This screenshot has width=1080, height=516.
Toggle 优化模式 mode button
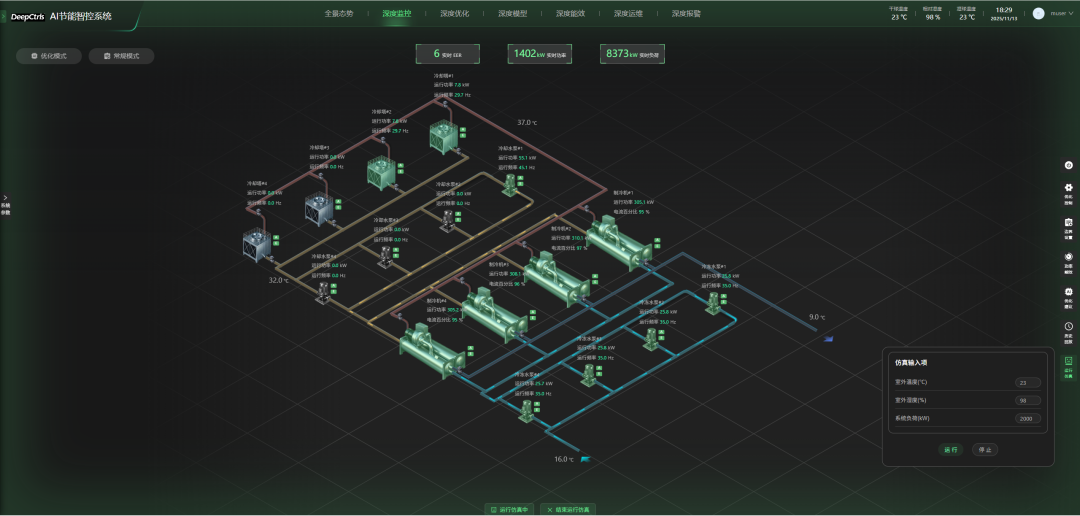coord(48,56)
